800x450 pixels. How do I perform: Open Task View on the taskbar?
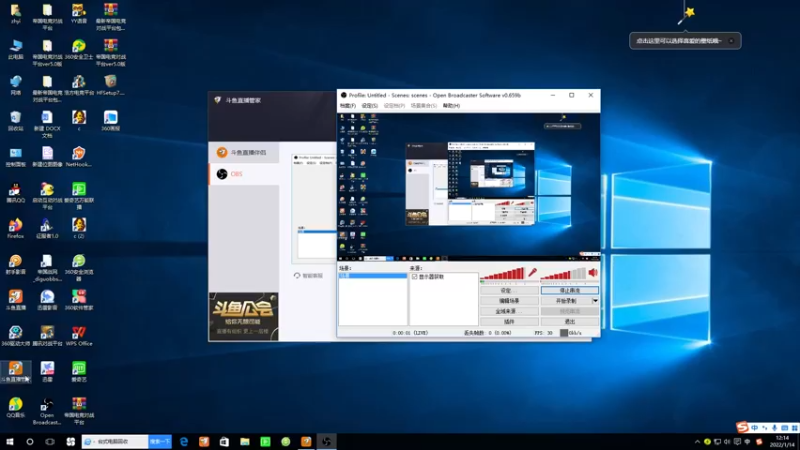pos(49,442)
